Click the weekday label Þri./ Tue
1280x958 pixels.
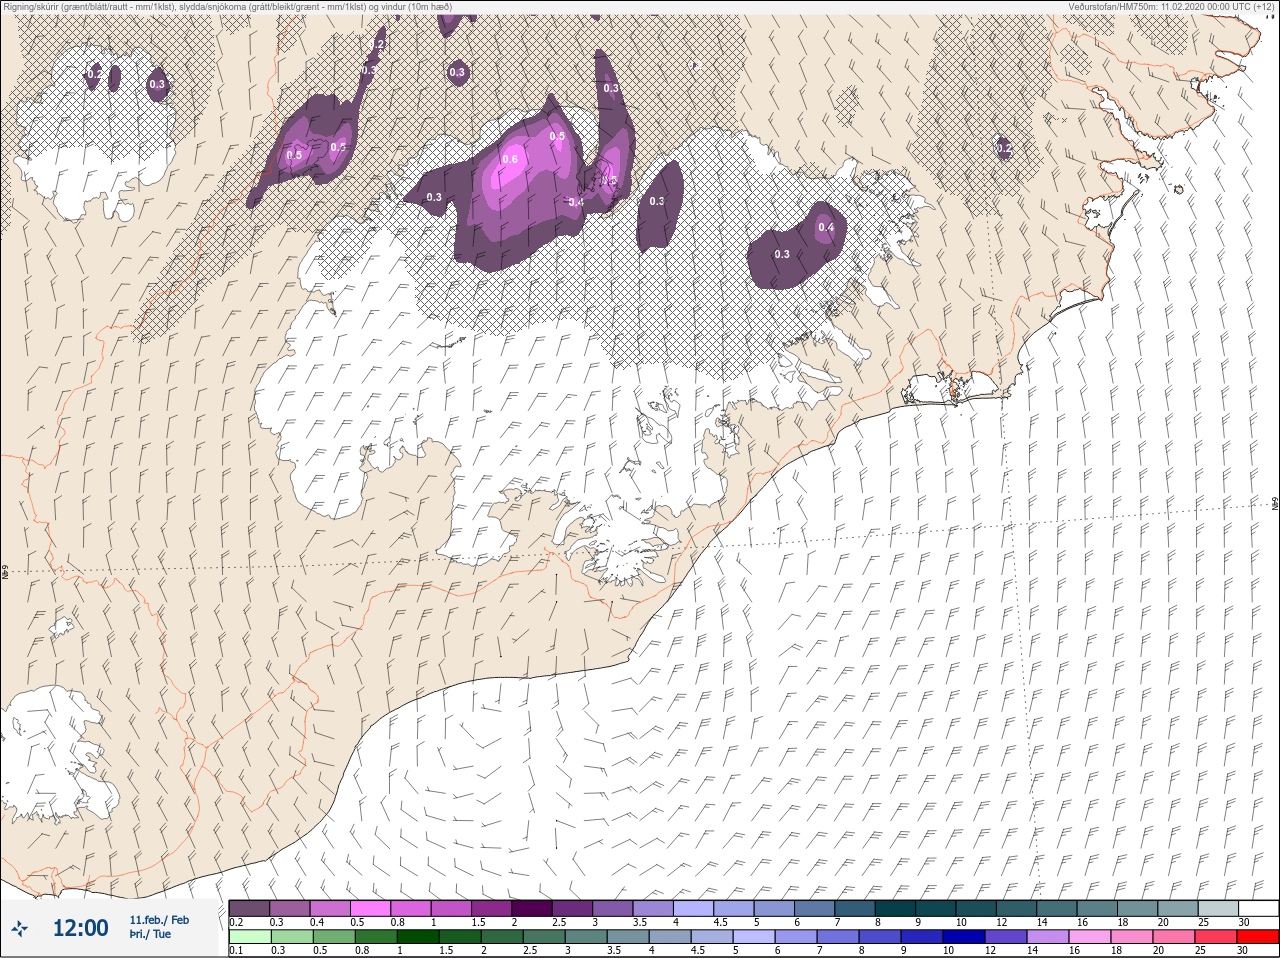click(150, 934)
